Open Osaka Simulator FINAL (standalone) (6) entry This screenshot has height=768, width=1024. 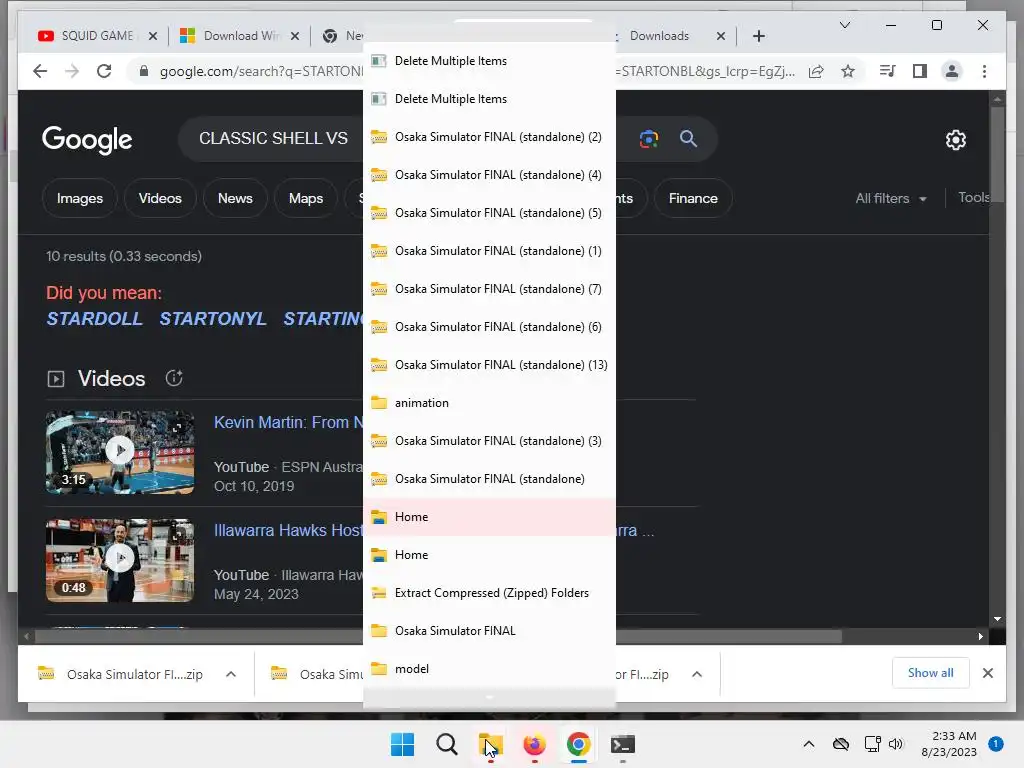click(x=489, y=327)
